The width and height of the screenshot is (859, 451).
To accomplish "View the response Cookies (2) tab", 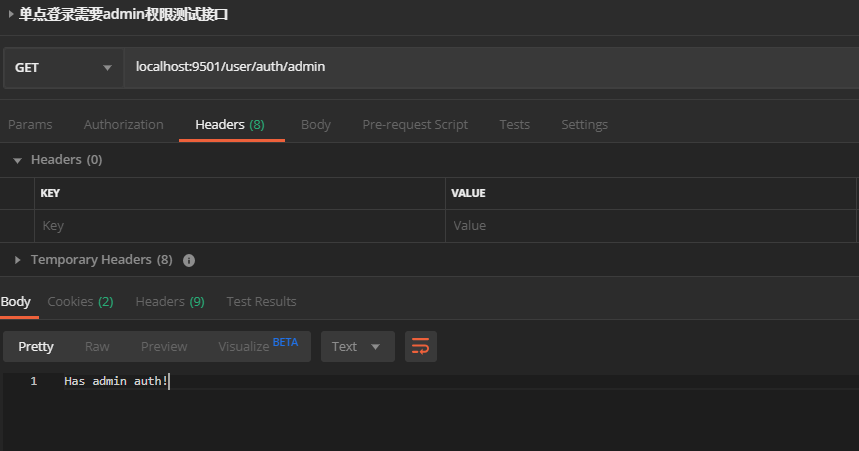I will coord(80,301).
